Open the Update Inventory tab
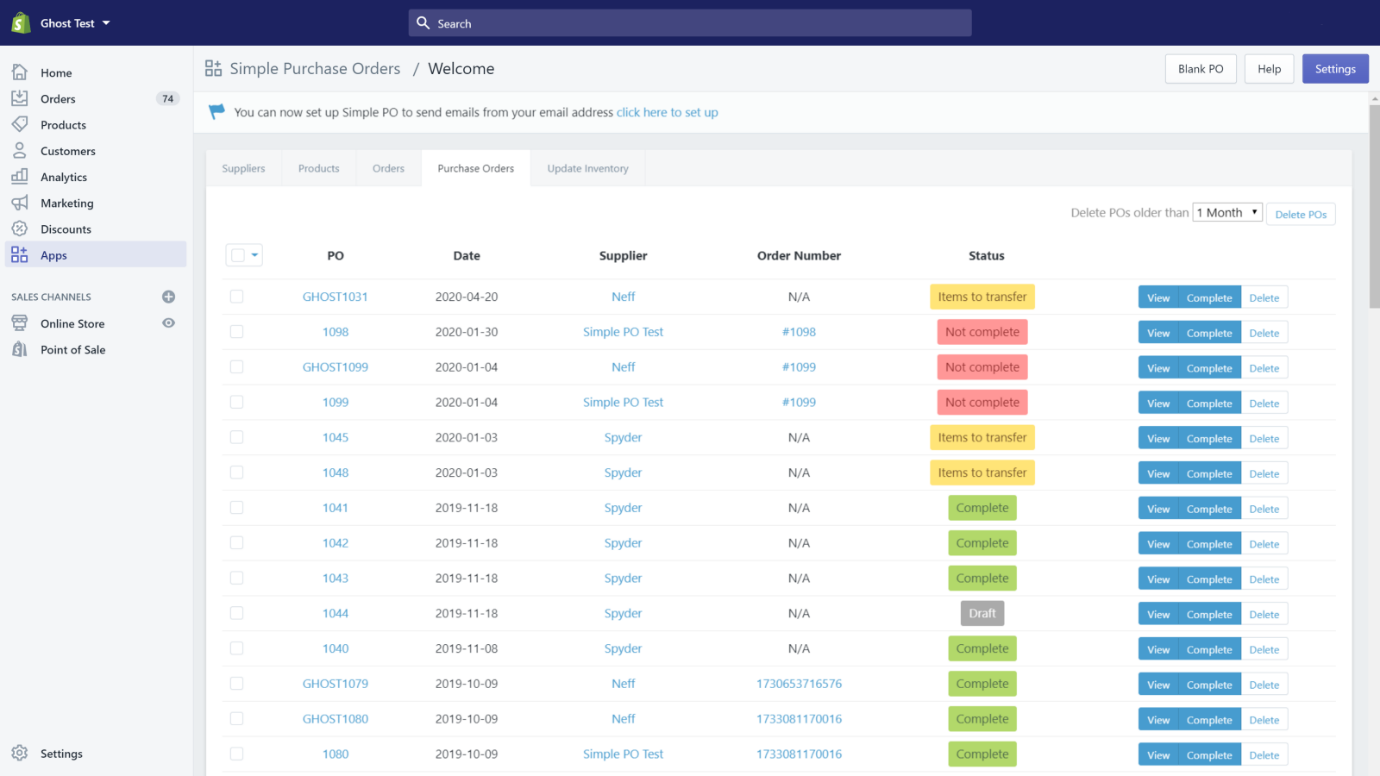 tap(588, 168)
